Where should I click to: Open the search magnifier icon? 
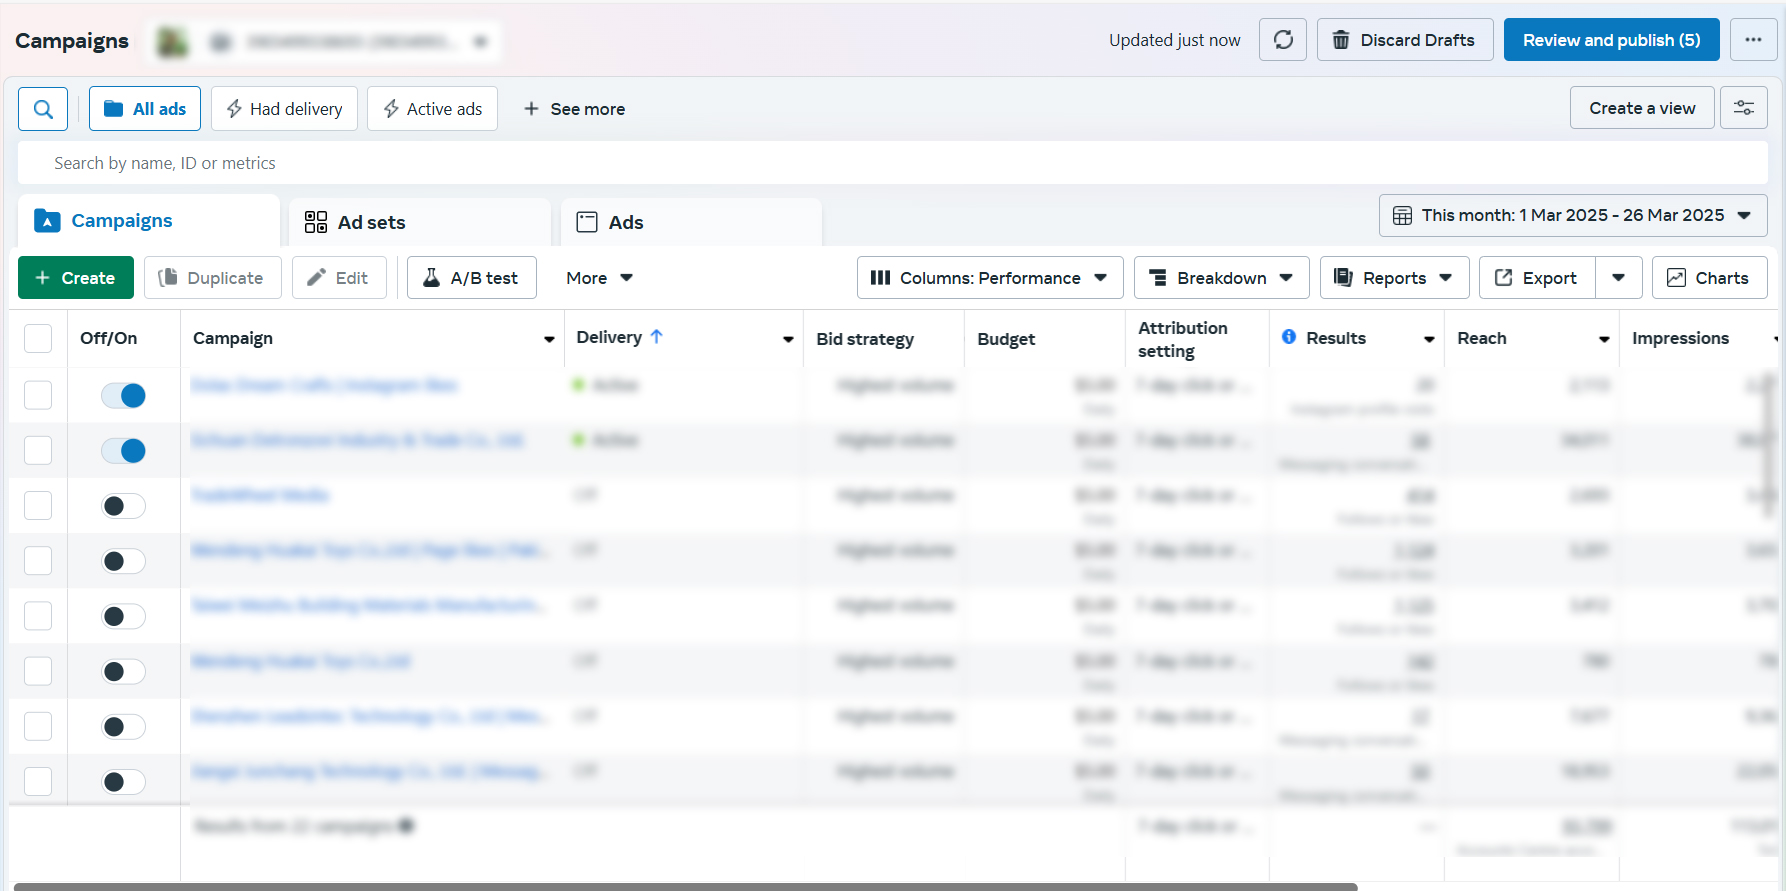click(x=43, y=109)
